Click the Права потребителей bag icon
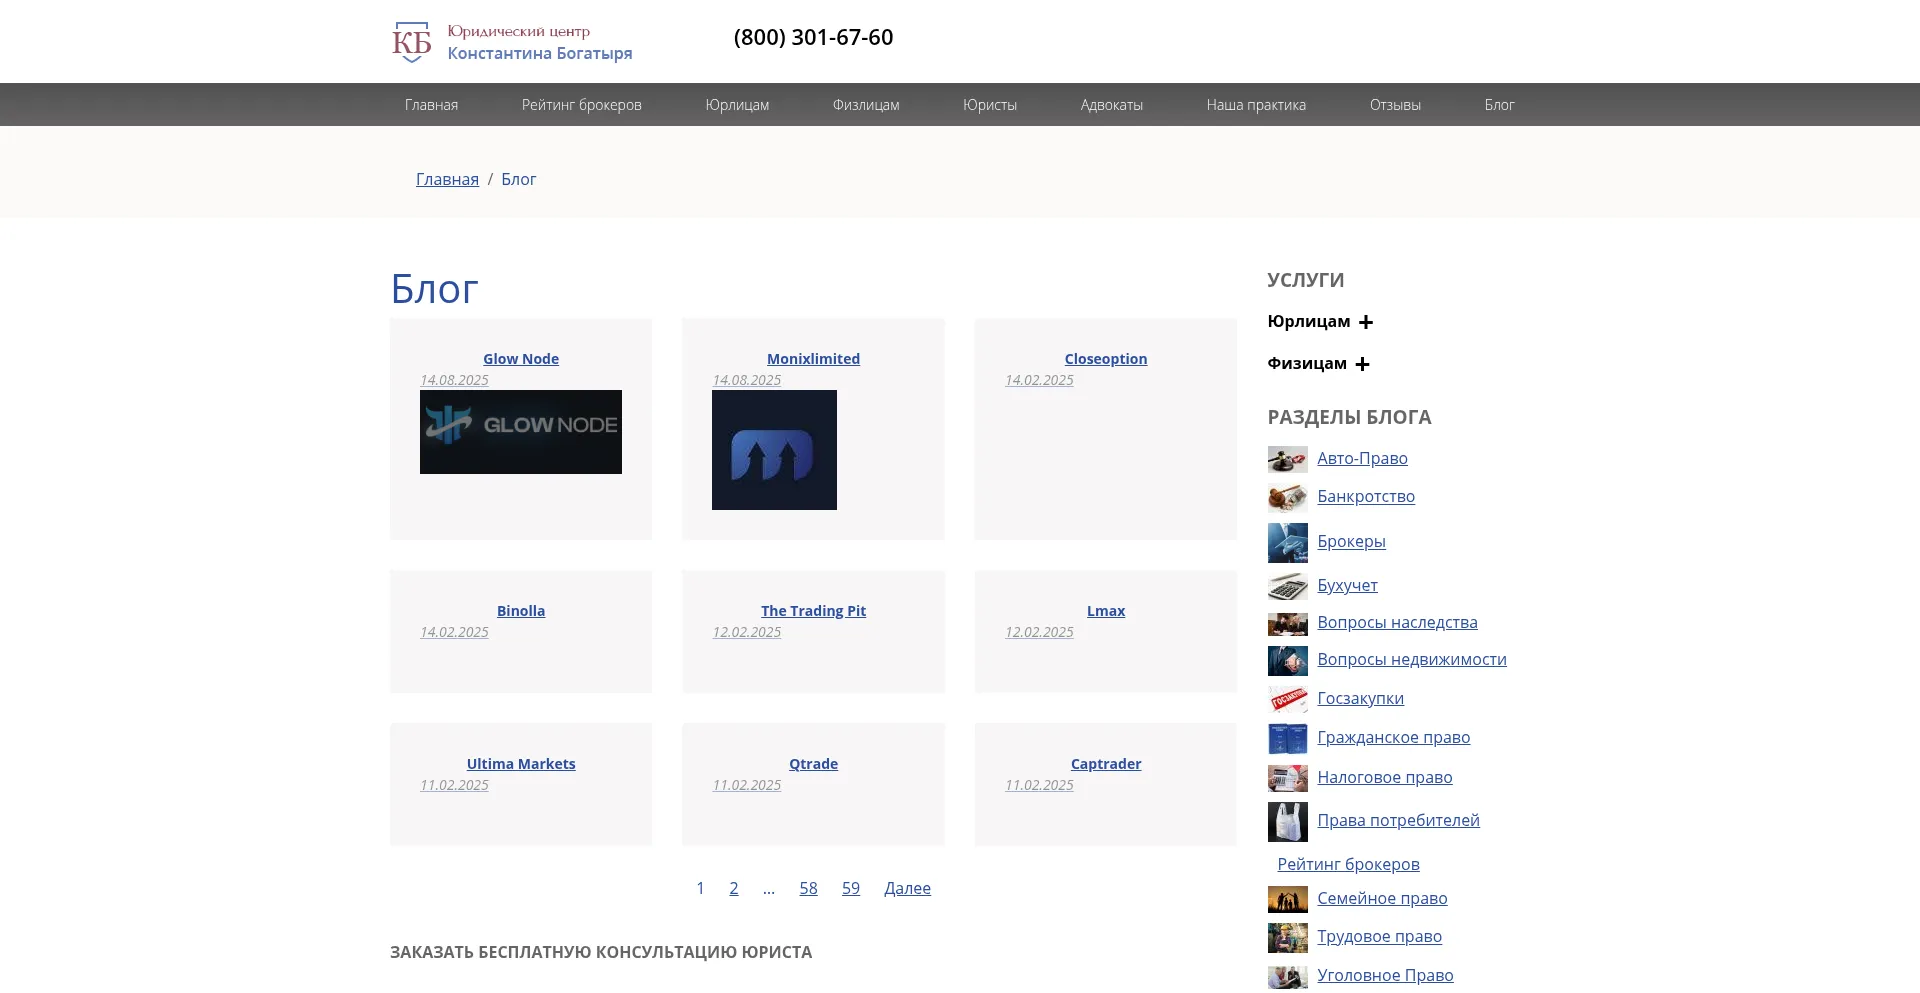 coord(1287,821)
